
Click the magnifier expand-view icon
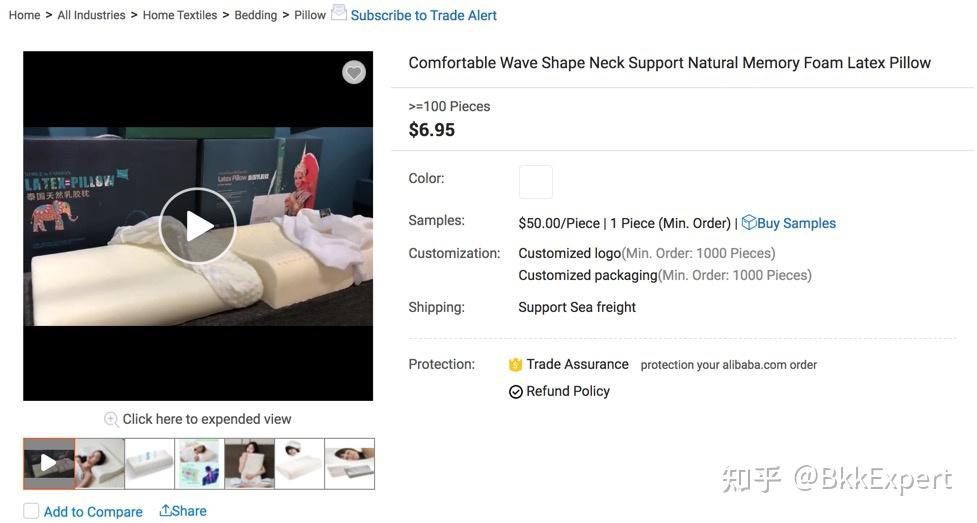(x=111, y=420)
